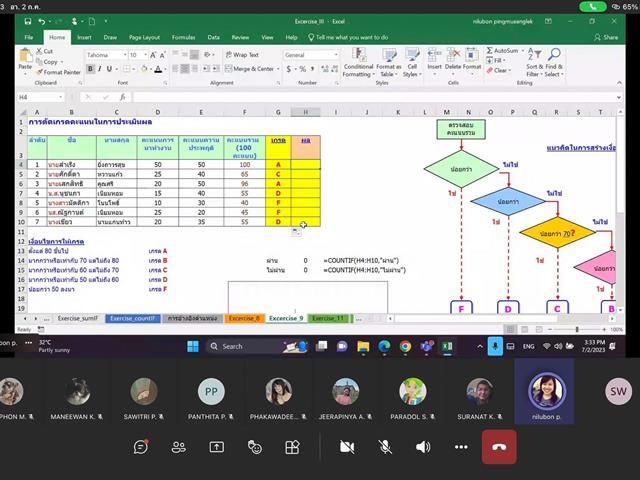Click the Format Painter brush icon
The height and width of the screenshot is (480, 640).
40,72
